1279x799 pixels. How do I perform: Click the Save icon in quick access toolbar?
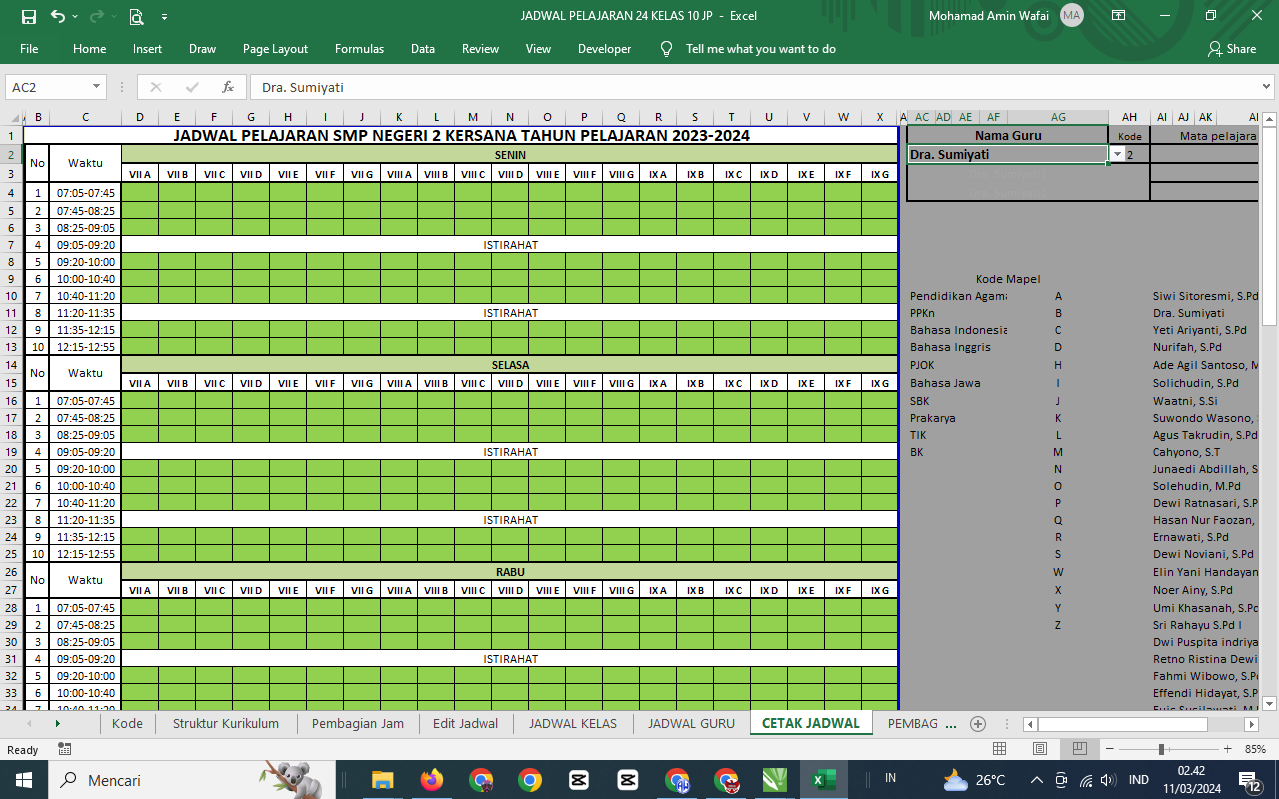click(x=28, y=16)
